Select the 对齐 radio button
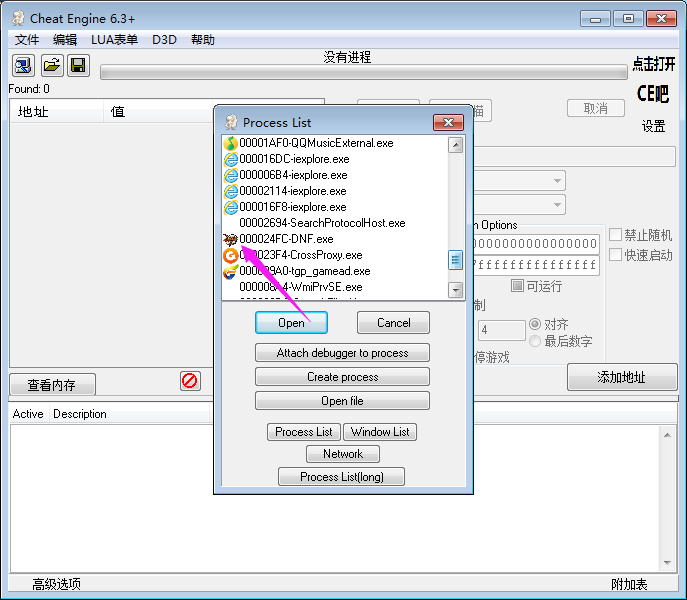The width and height of the screenshot is (687, 600). [535, 324]
